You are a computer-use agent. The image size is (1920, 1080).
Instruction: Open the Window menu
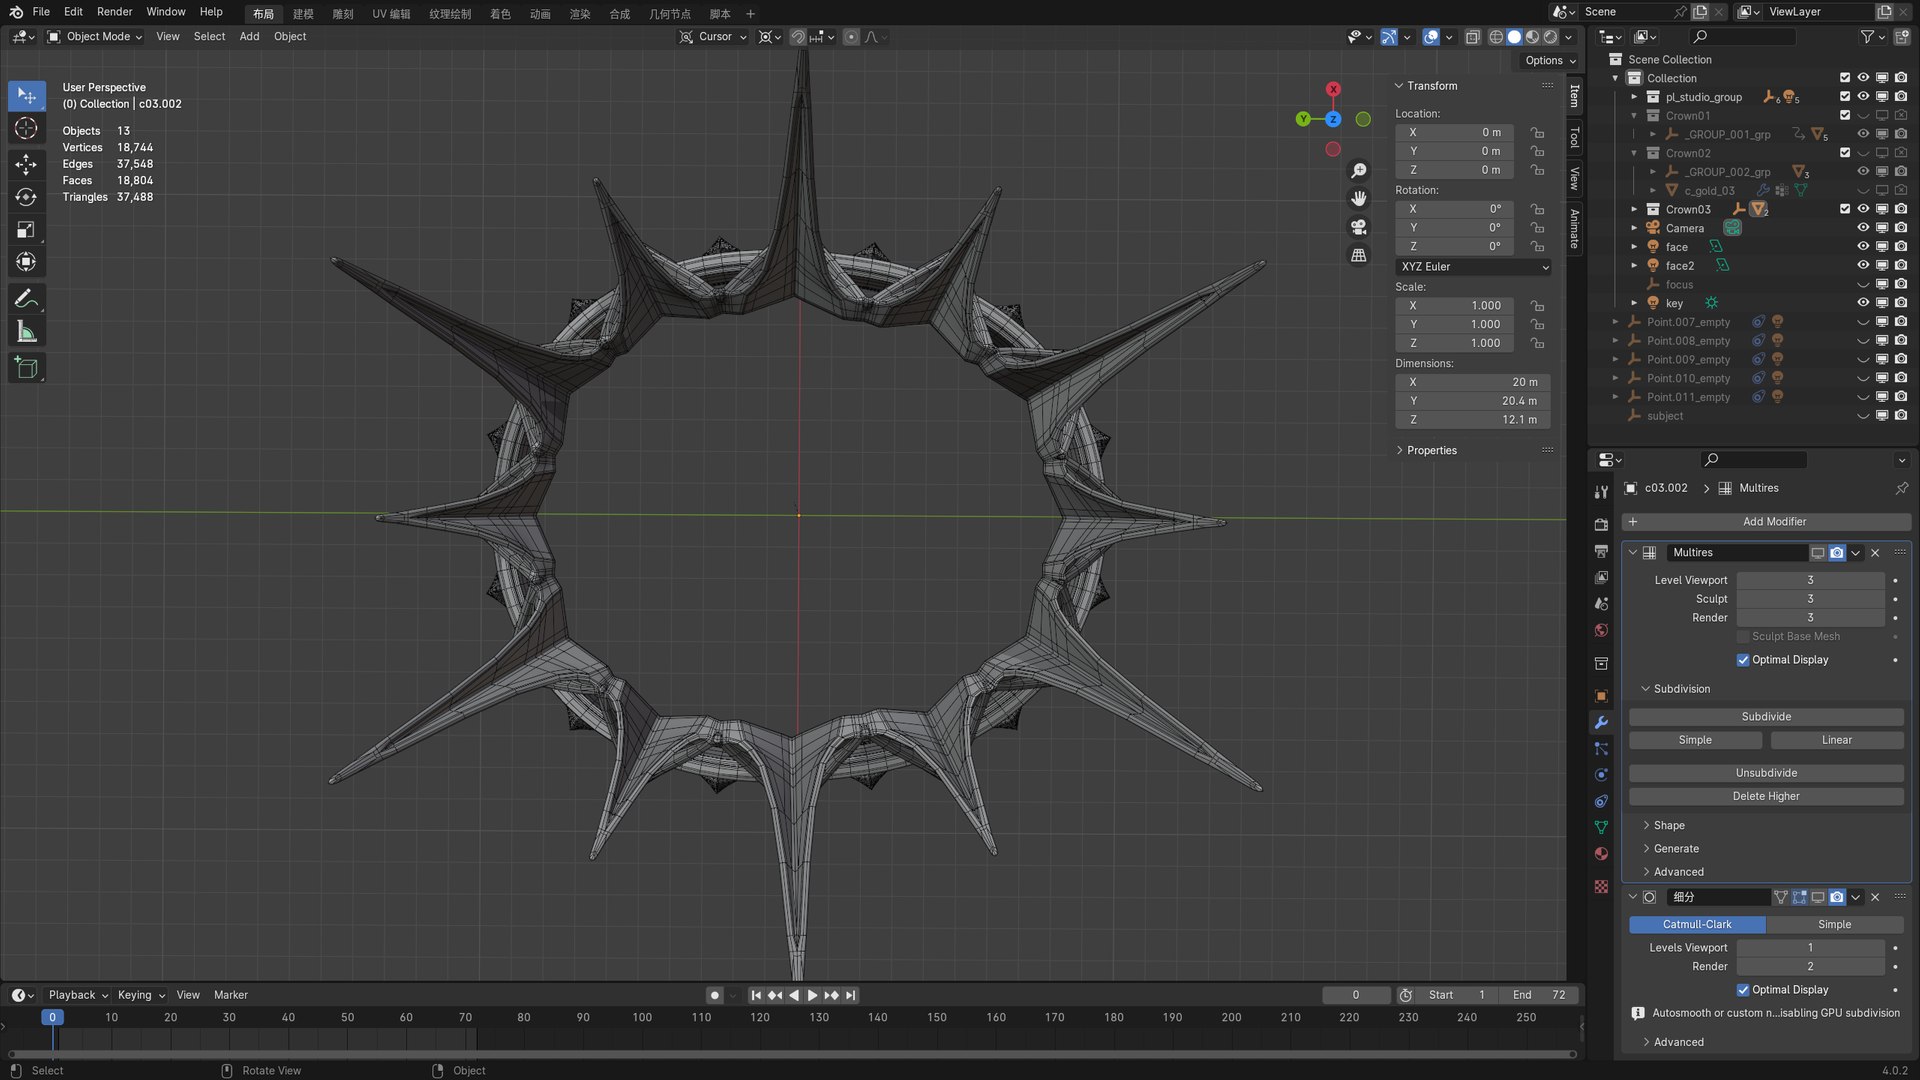[166, 12]
